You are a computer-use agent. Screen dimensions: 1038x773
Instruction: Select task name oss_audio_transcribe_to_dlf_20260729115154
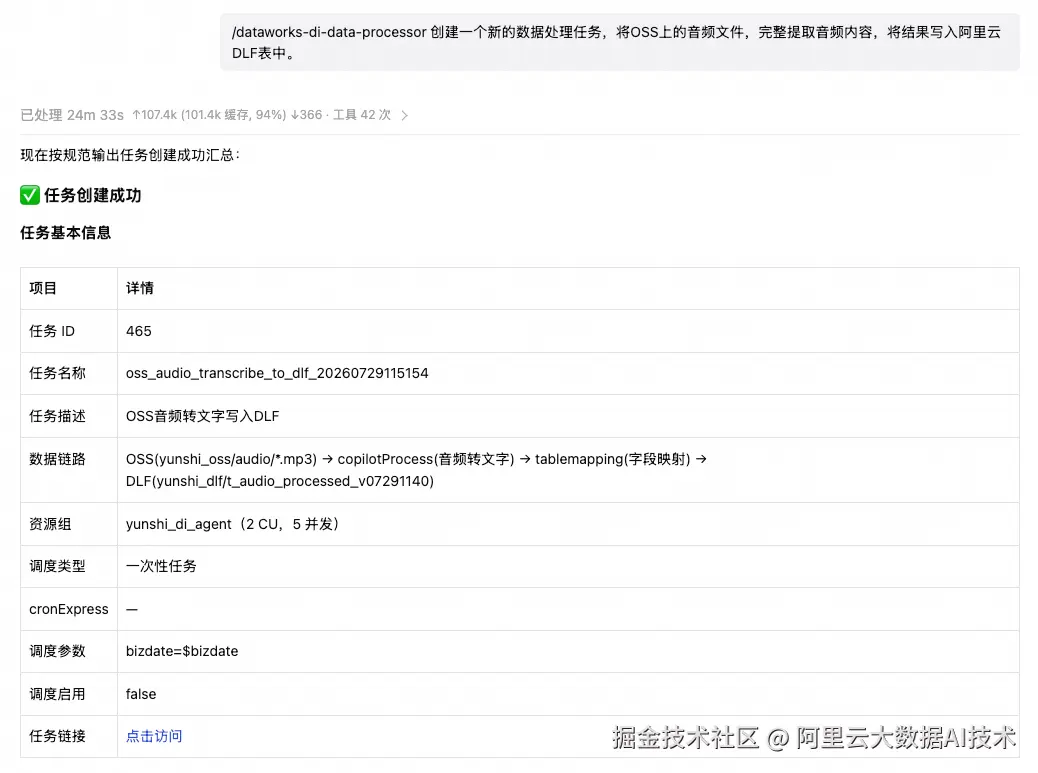tap(277, 373)
